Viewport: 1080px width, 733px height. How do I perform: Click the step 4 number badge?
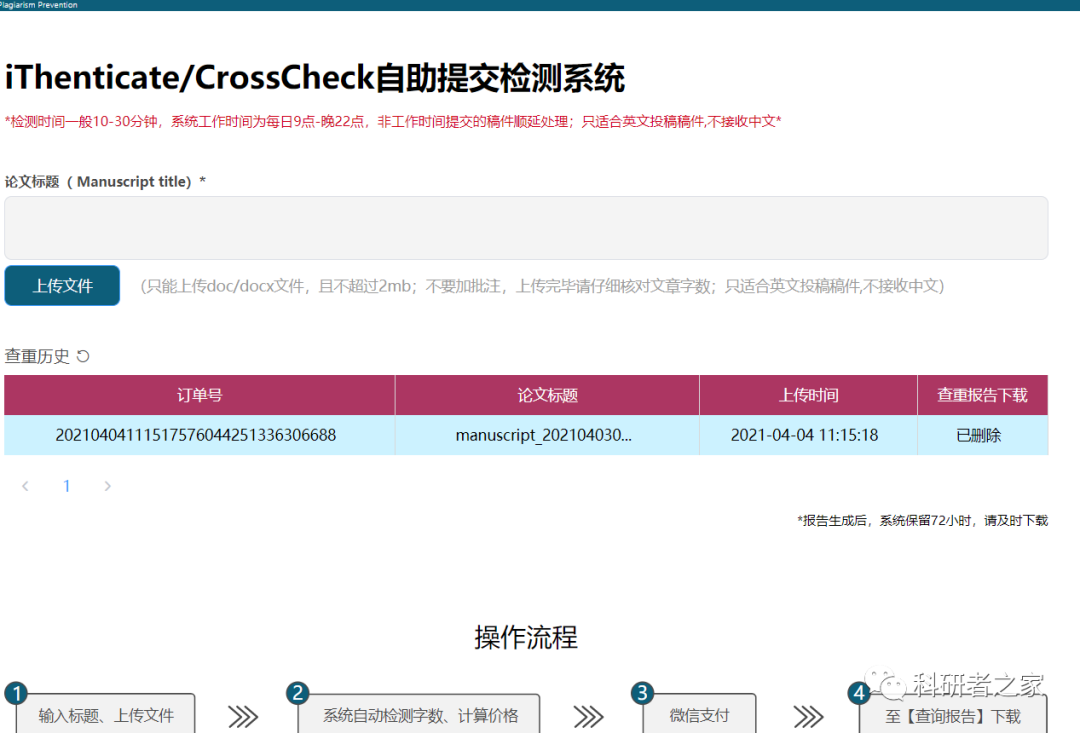click(x=858, y=694)
